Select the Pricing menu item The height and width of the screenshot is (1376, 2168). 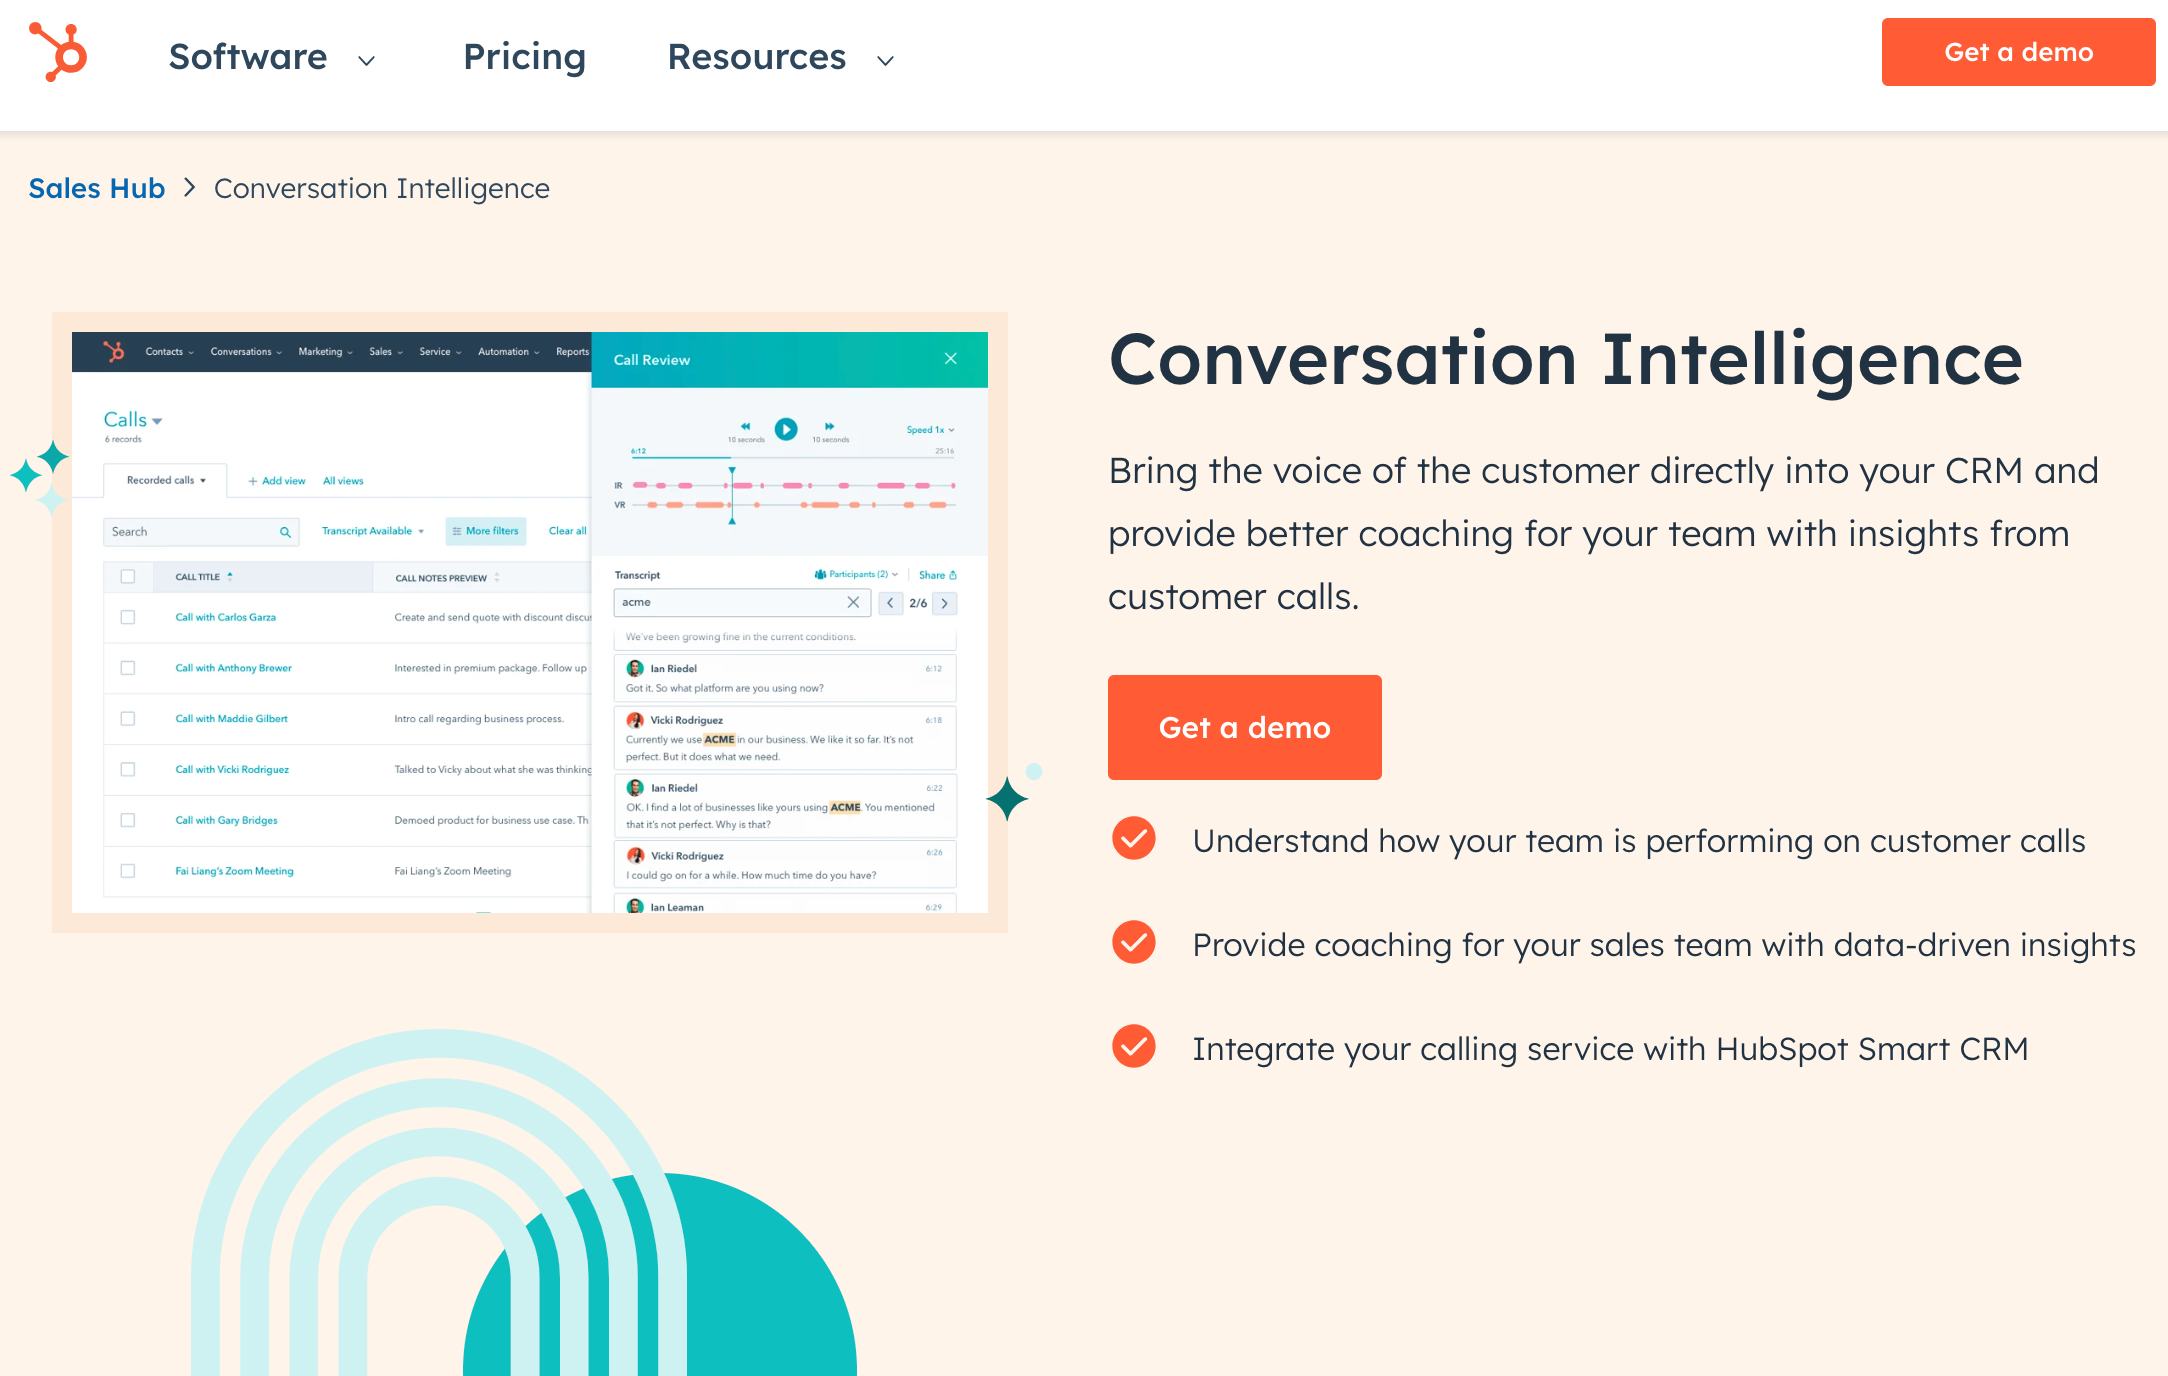tap(525, 52)
